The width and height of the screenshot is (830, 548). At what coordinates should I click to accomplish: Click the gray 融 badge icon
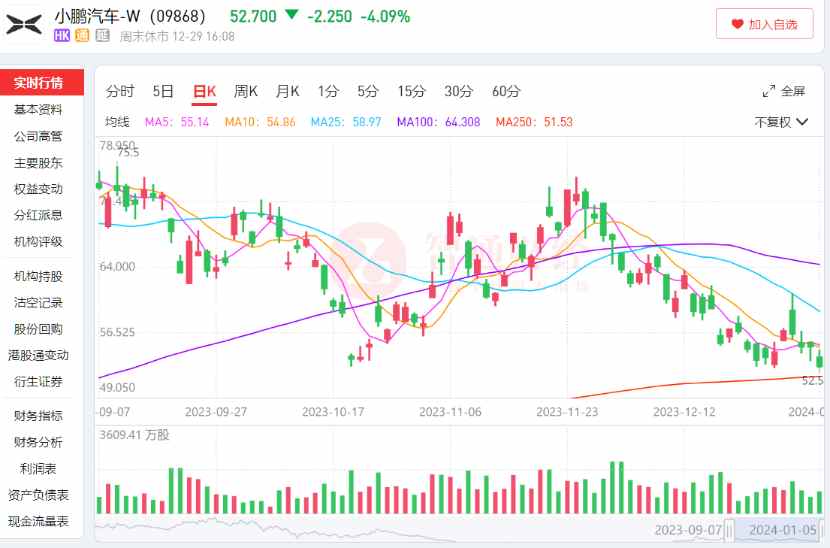(x=103, y=35)
